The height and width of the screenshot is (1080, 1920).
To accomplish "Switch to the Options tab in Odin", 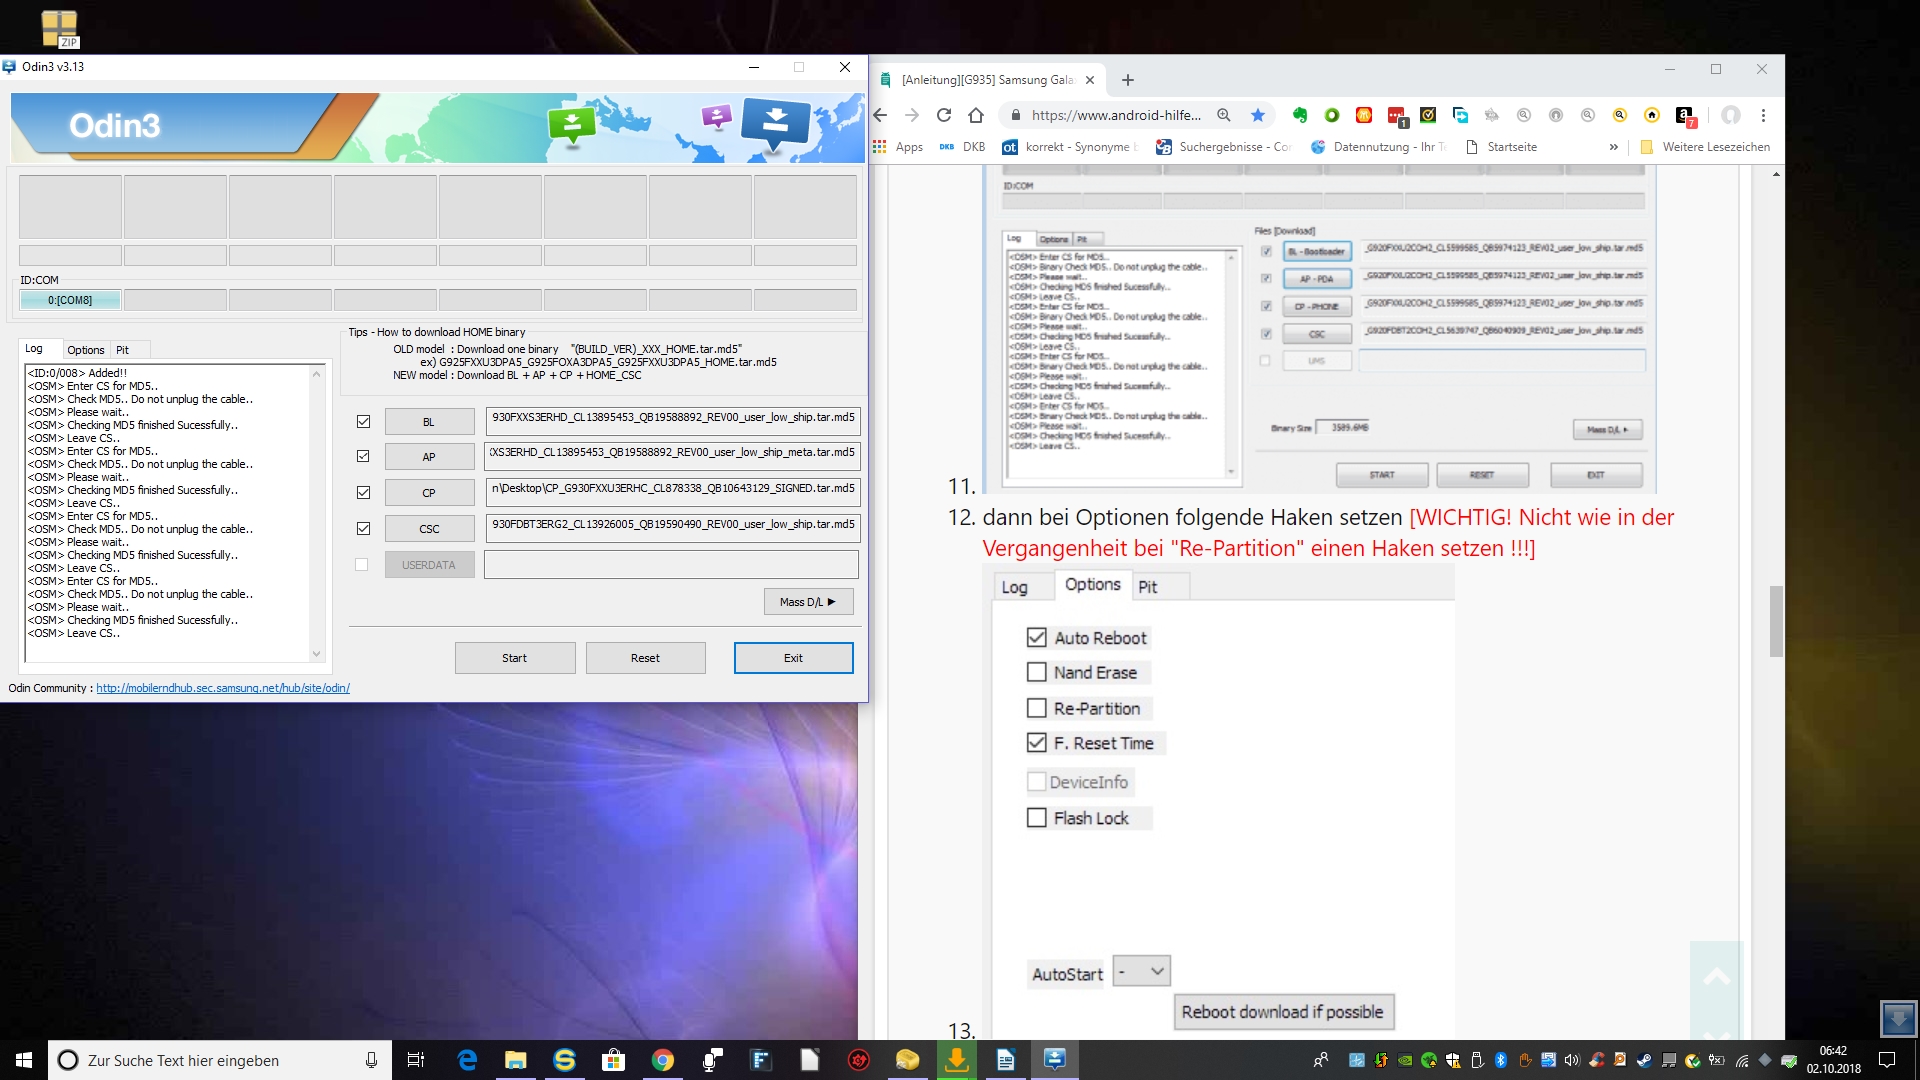I will [x=86, y=350].
